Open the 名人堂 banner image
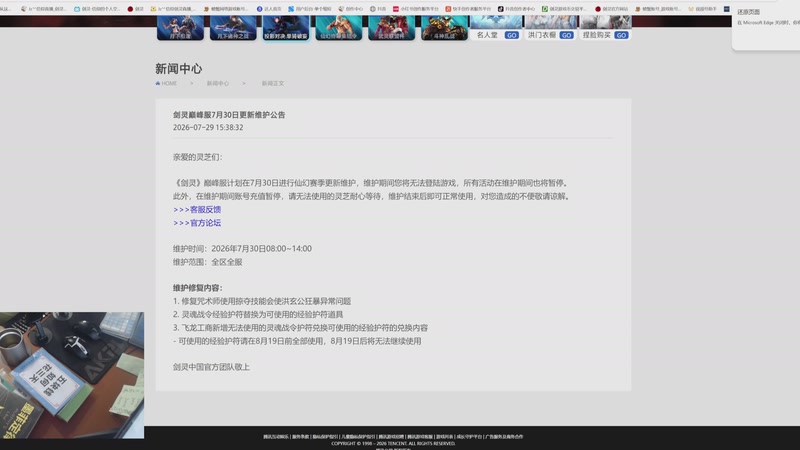This screenshot has height=450, width=800. 496,22
